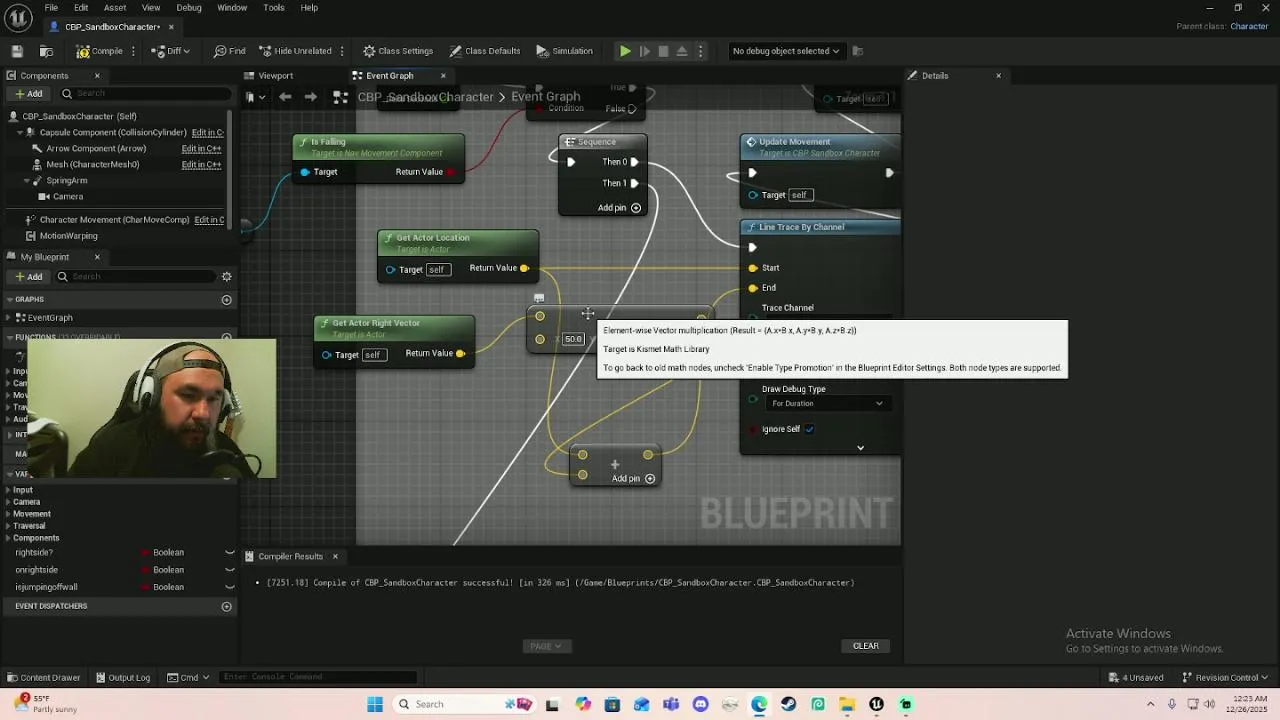Select the MotionWarping component
The image size is (1280, 720).
click(x=68, y=236)
